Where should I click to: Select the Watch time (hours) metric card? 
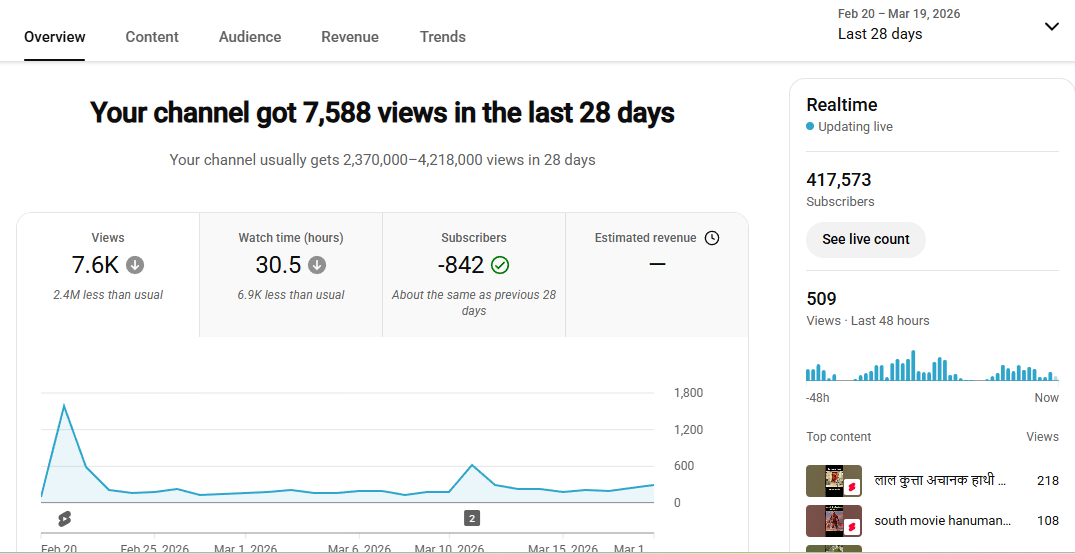click(x=291, y=274)
